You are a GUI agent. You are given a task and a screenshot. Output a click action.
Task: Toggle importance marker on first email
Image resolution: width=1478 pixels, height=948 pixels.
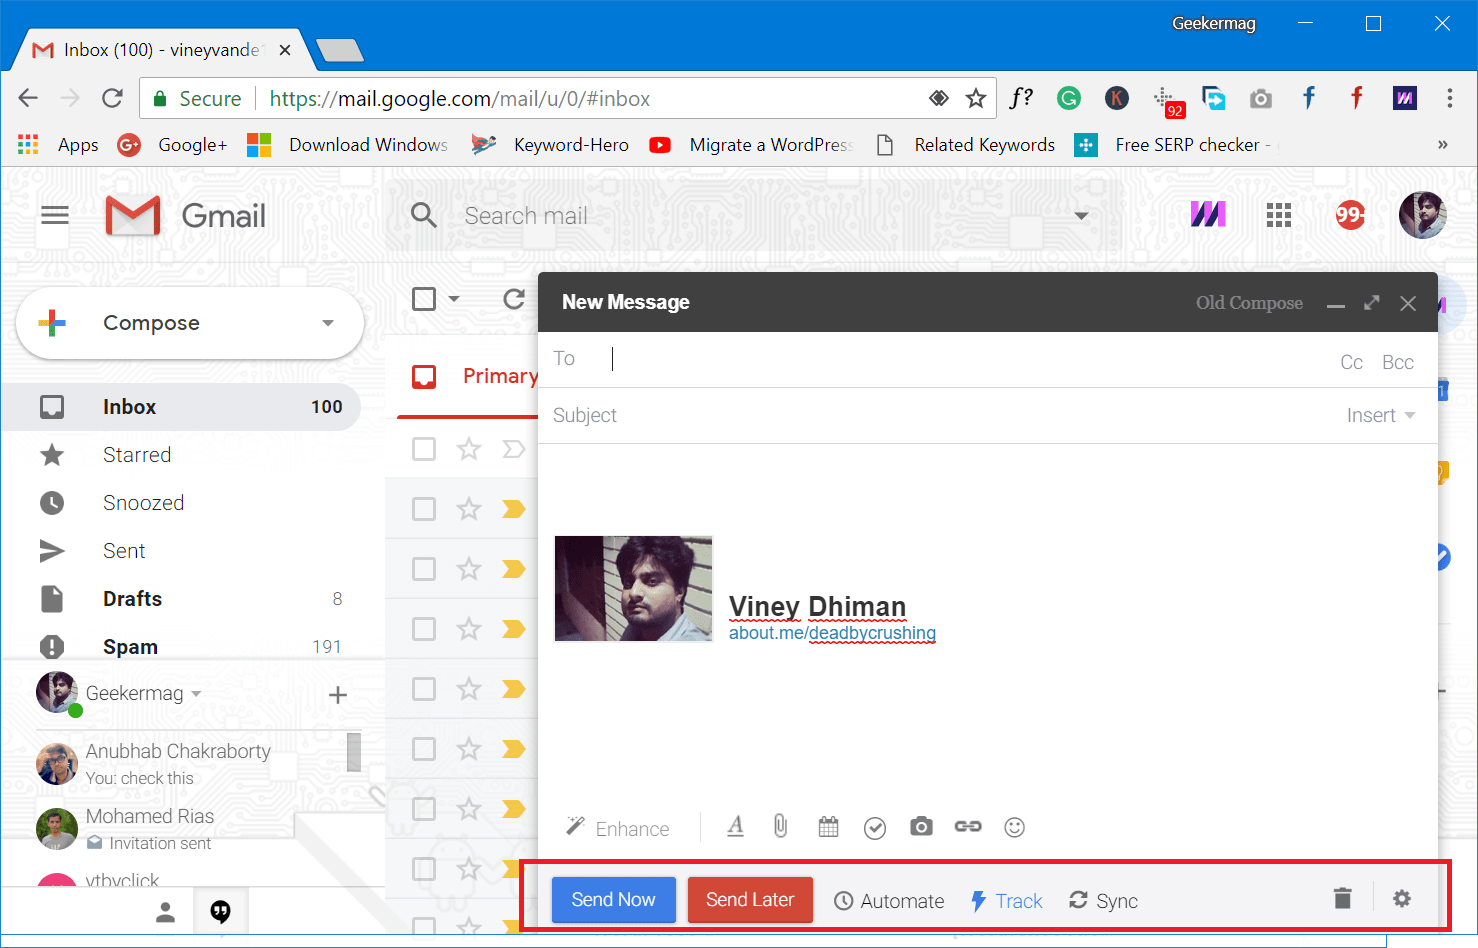[513, 449]
